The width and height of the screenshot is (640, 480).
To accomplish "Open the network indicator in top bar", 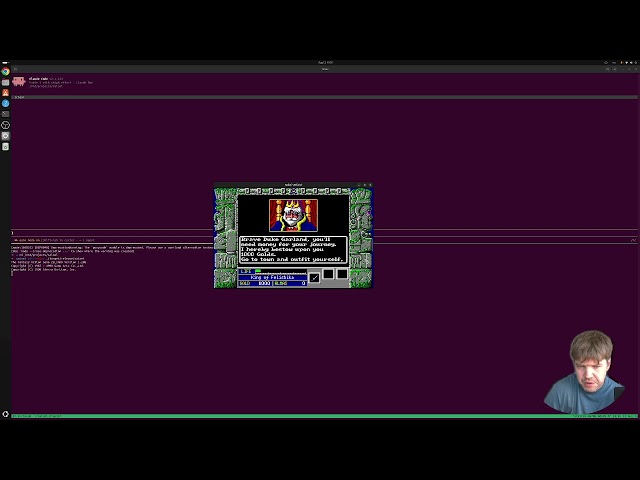I will click(627, 62).
